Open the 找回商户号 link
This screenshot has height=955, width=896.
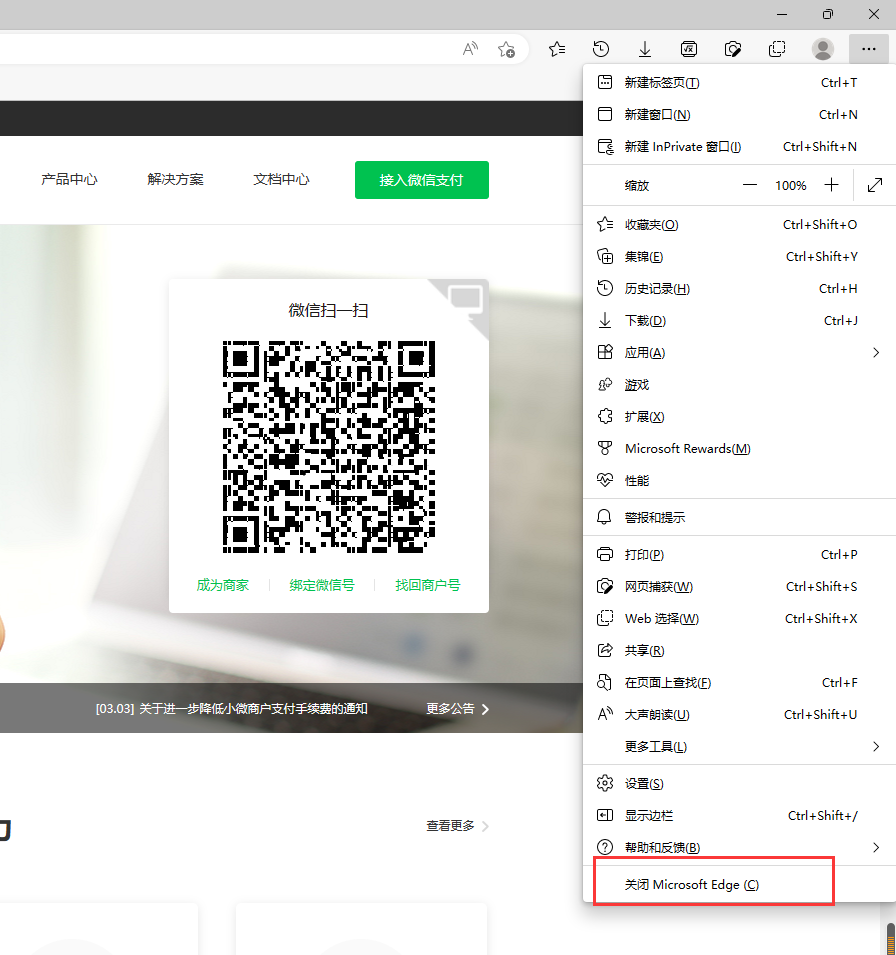(x=428, y=585)
